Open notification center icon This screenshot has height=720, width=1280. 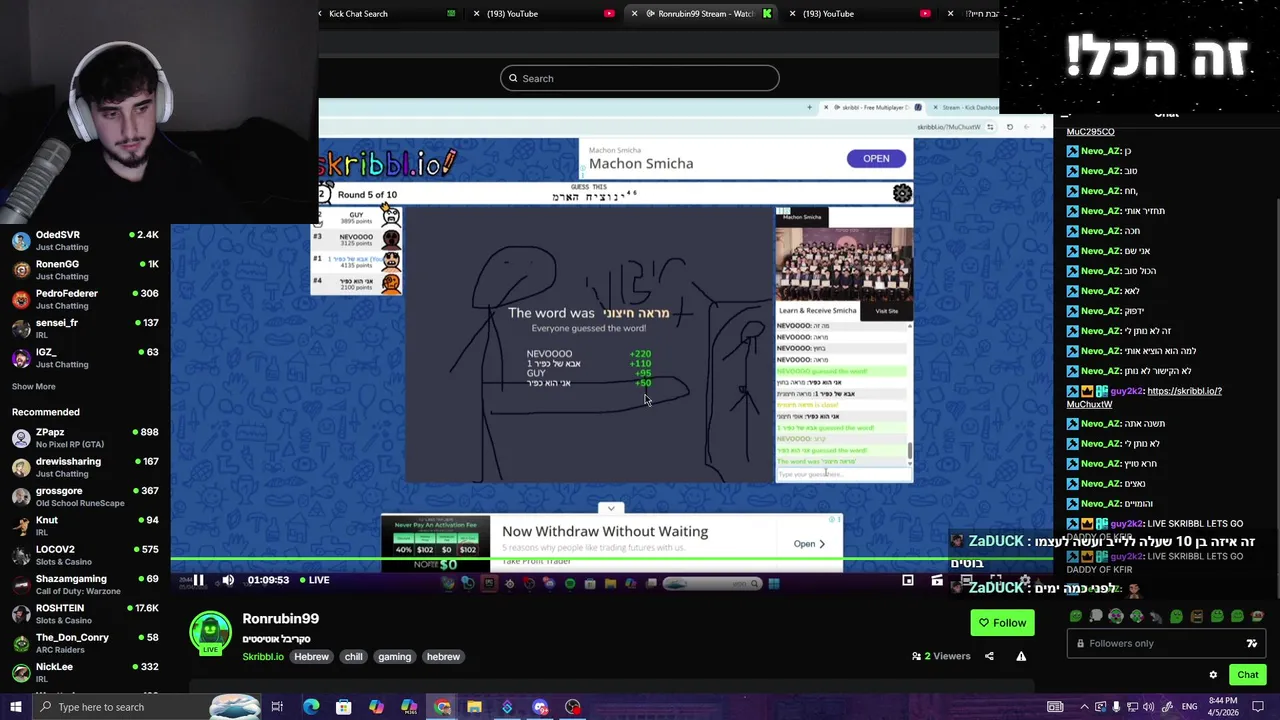pyautogui.click(x=1258, y=707)
